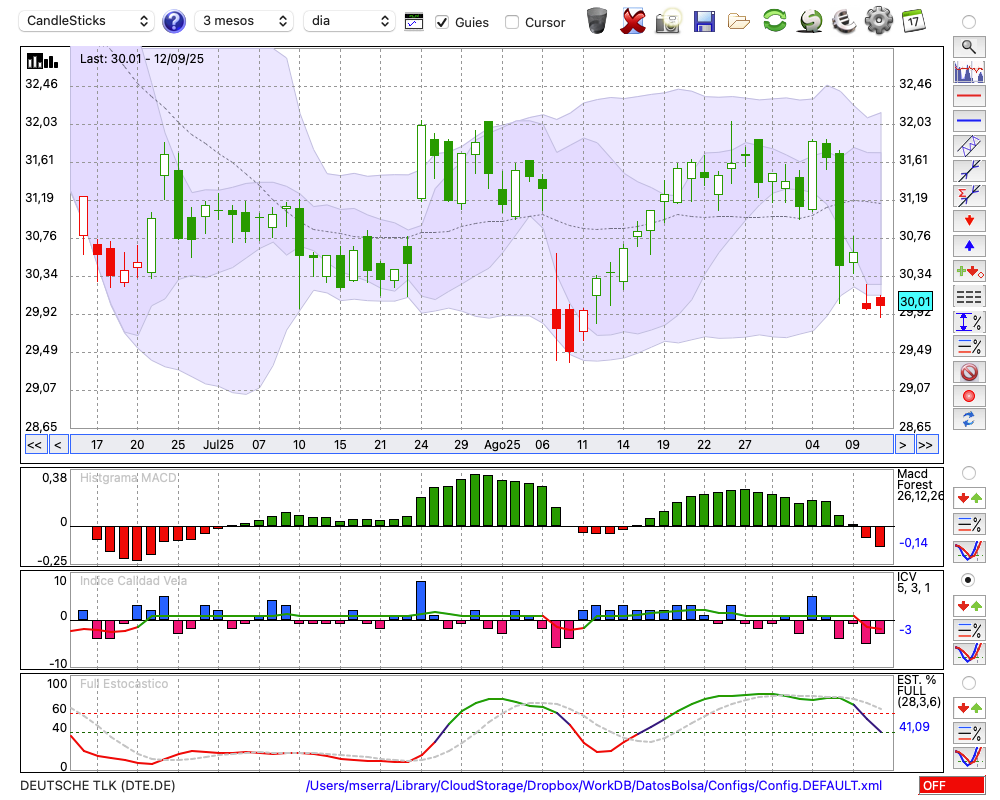Image resolution: width=1000 pixels, height=800 pixels.
Task: Step back with the < button
Action: coord(58,445)
